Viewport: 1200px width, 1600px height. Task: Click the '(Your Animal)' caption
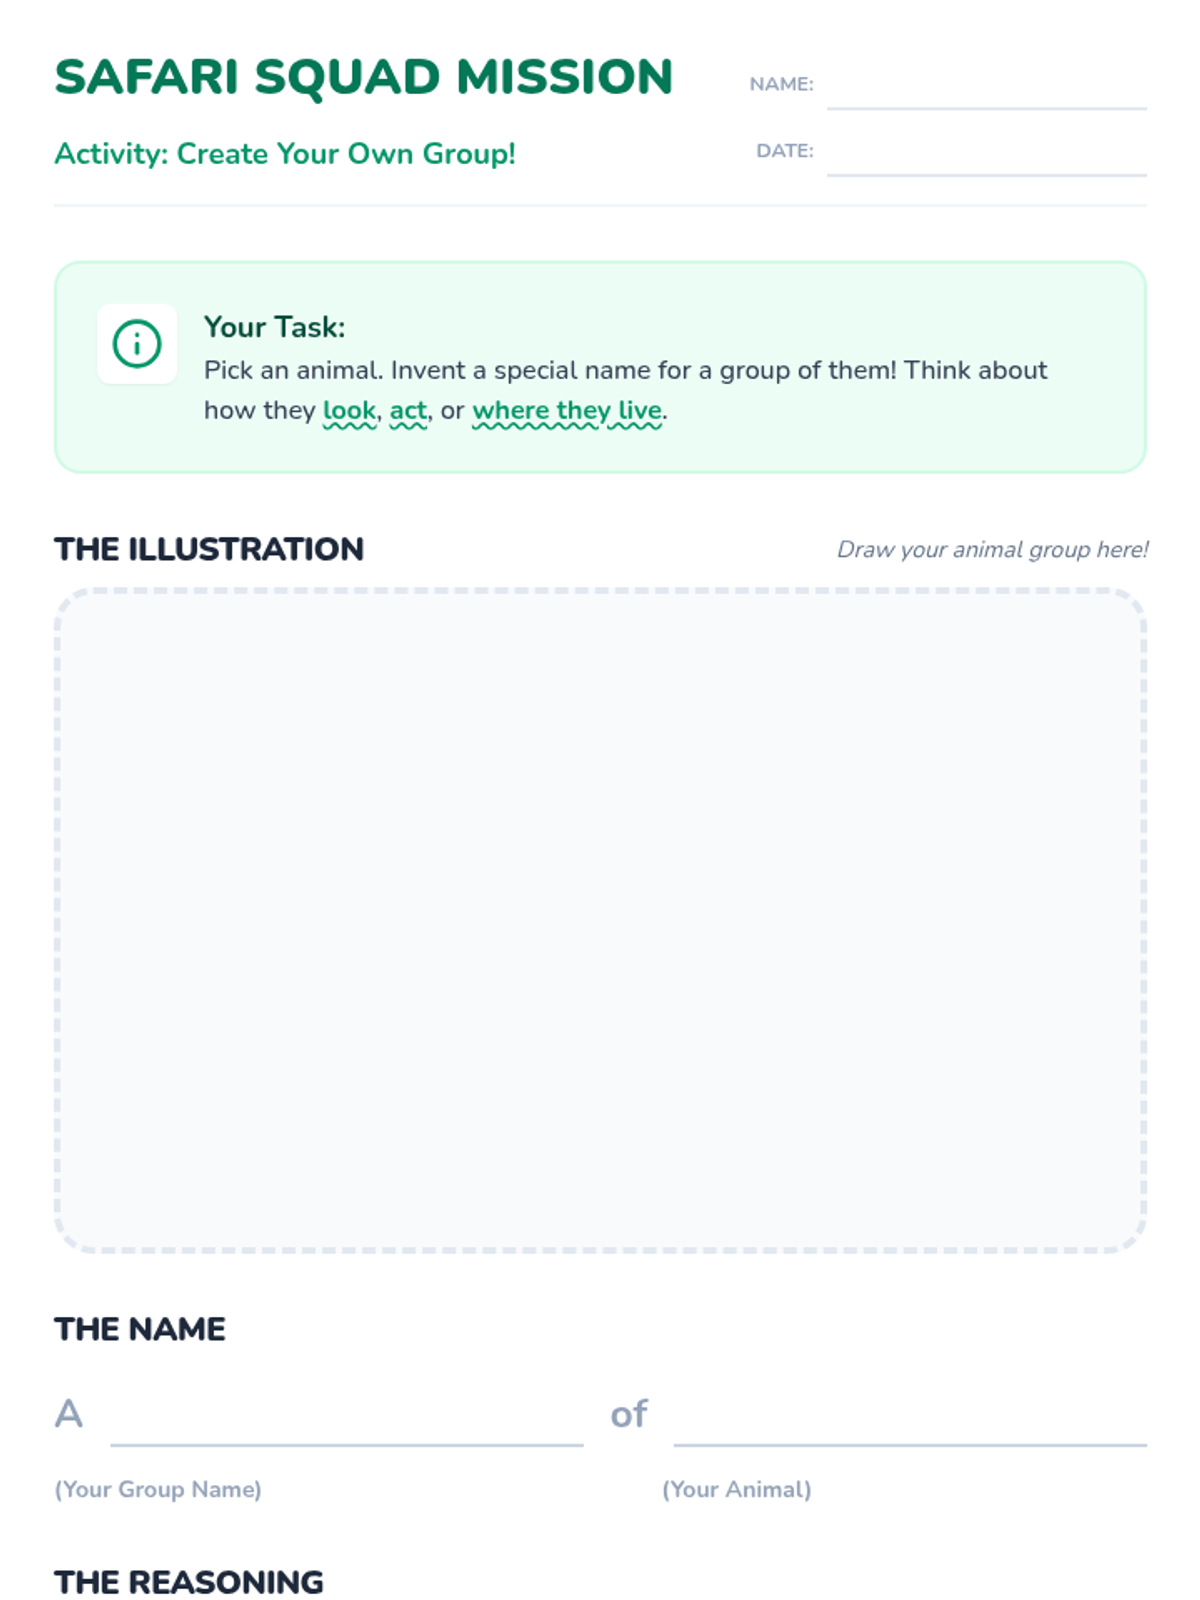point(737,1489)
